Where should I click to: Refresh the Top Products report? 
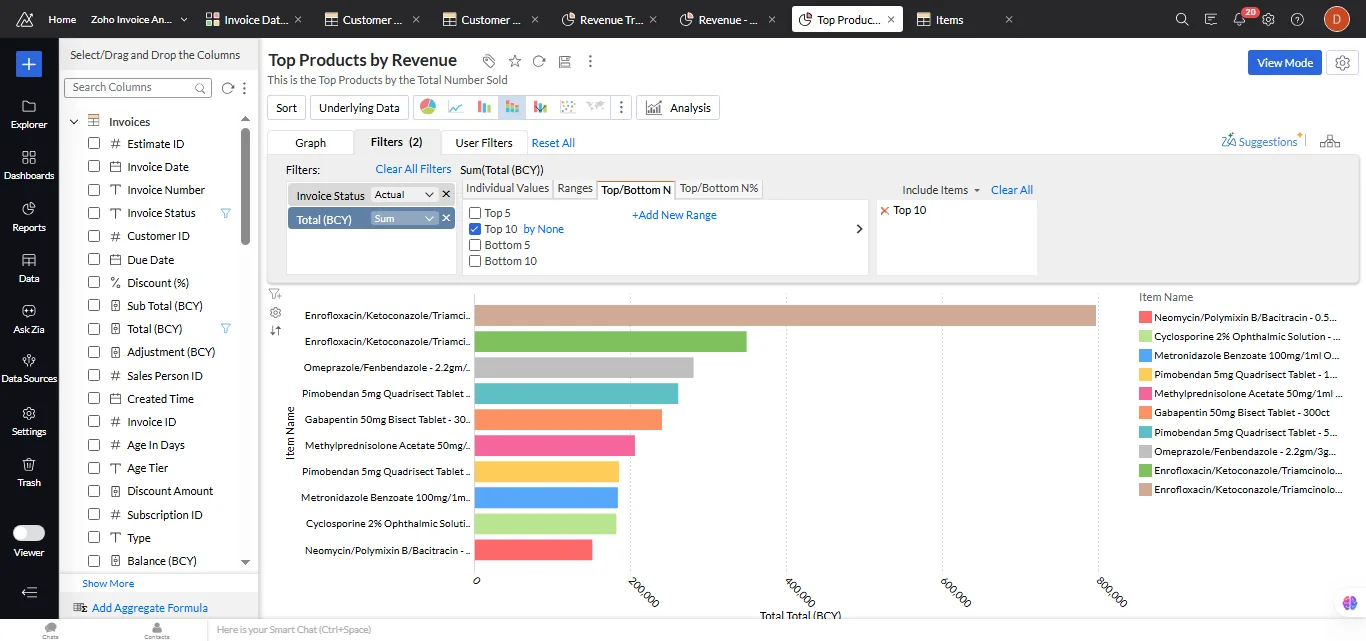[539, 61]
